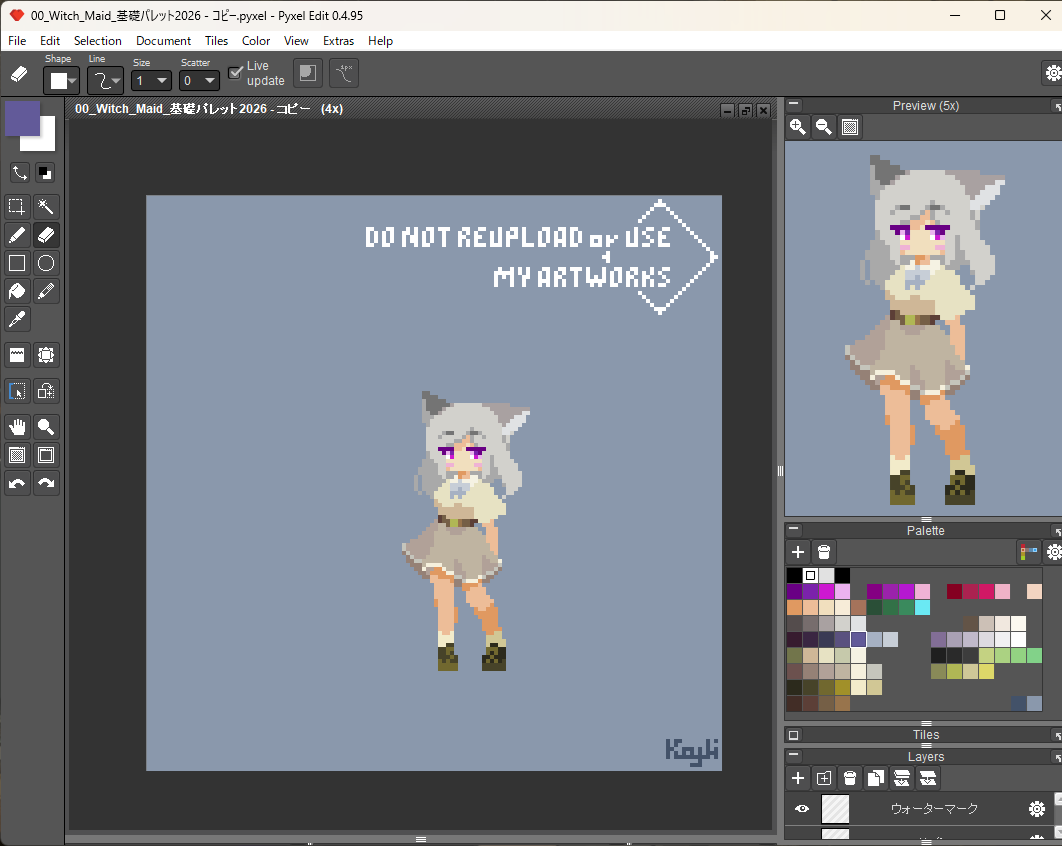The image size is (1062, 846).
Task: Toggle the eraser erase-to-secondary option button
Action: tap(307, 72)
